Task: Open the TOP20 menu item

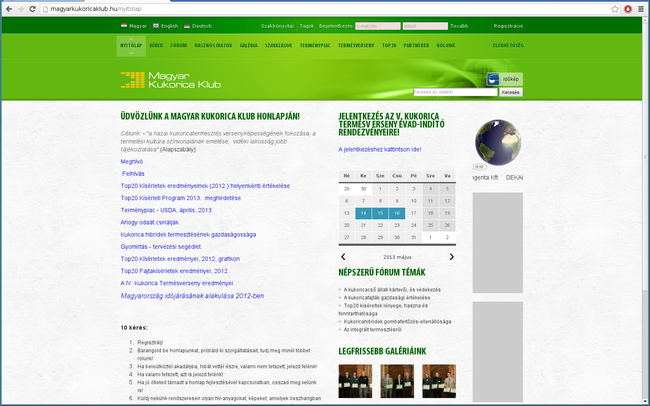Action: pyautogui.click(x=389, y=46)
